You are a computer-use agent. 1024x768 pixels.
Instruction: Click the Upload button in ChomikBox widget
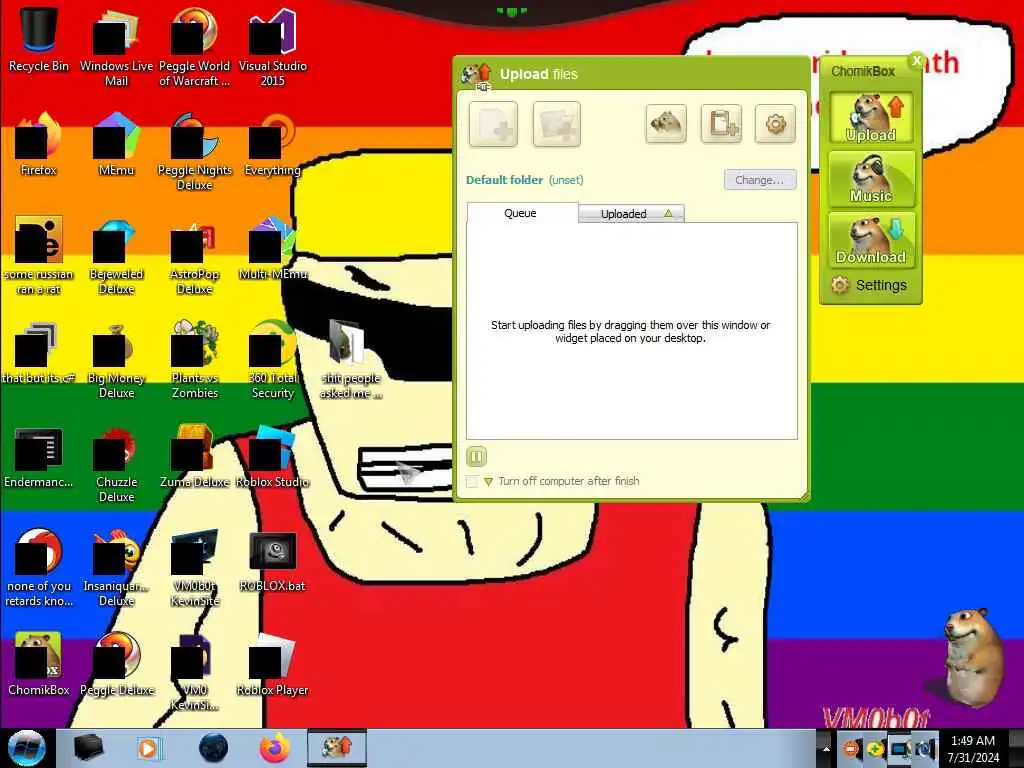[x=871, y=118]
